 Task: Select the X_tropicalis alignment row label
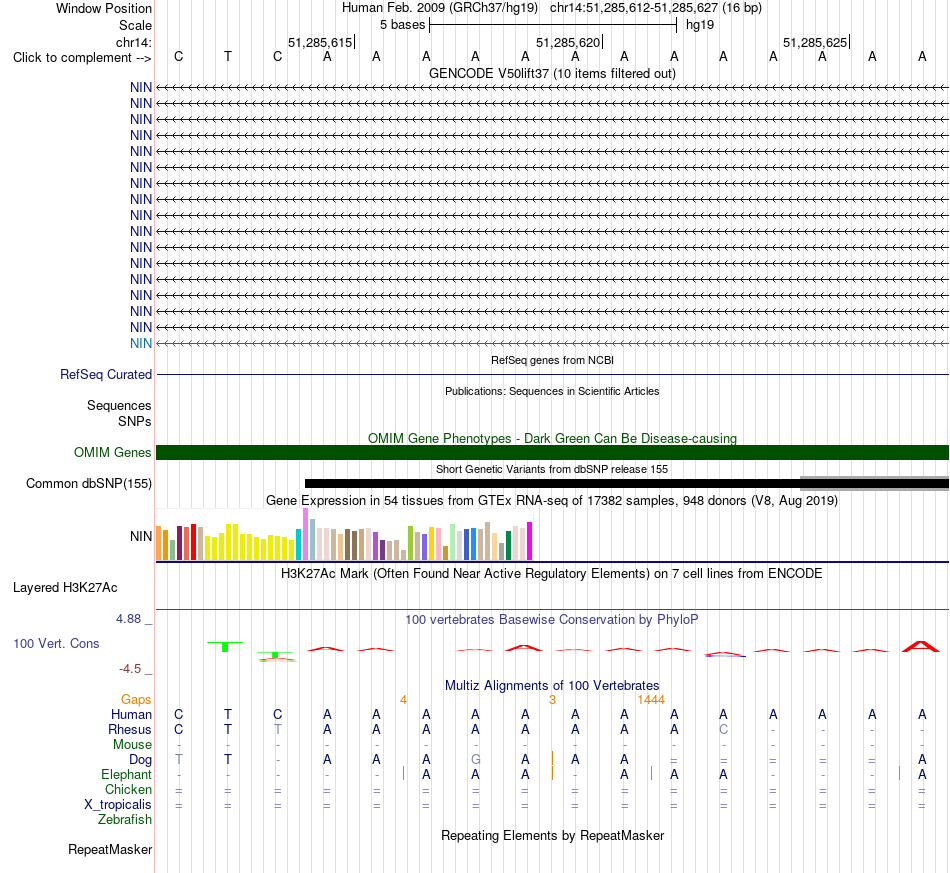[x=118, y=805]
